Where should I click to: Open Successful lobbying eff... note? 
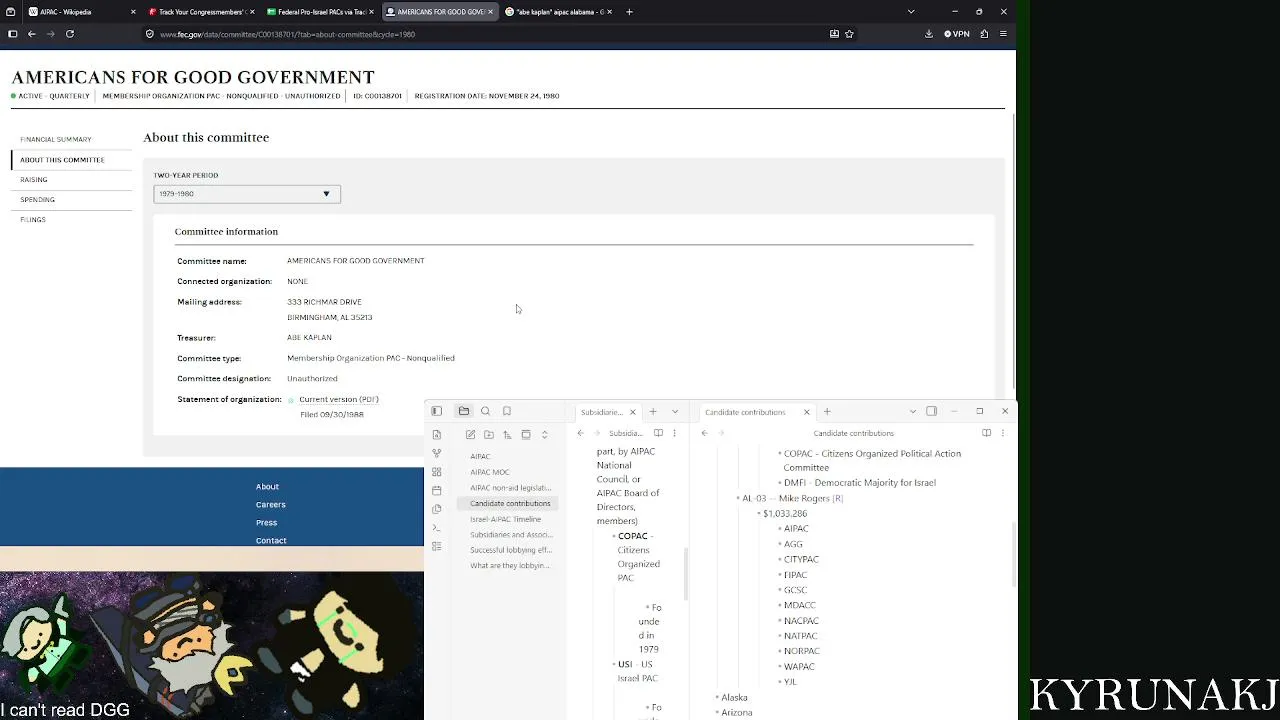[511, 550]
